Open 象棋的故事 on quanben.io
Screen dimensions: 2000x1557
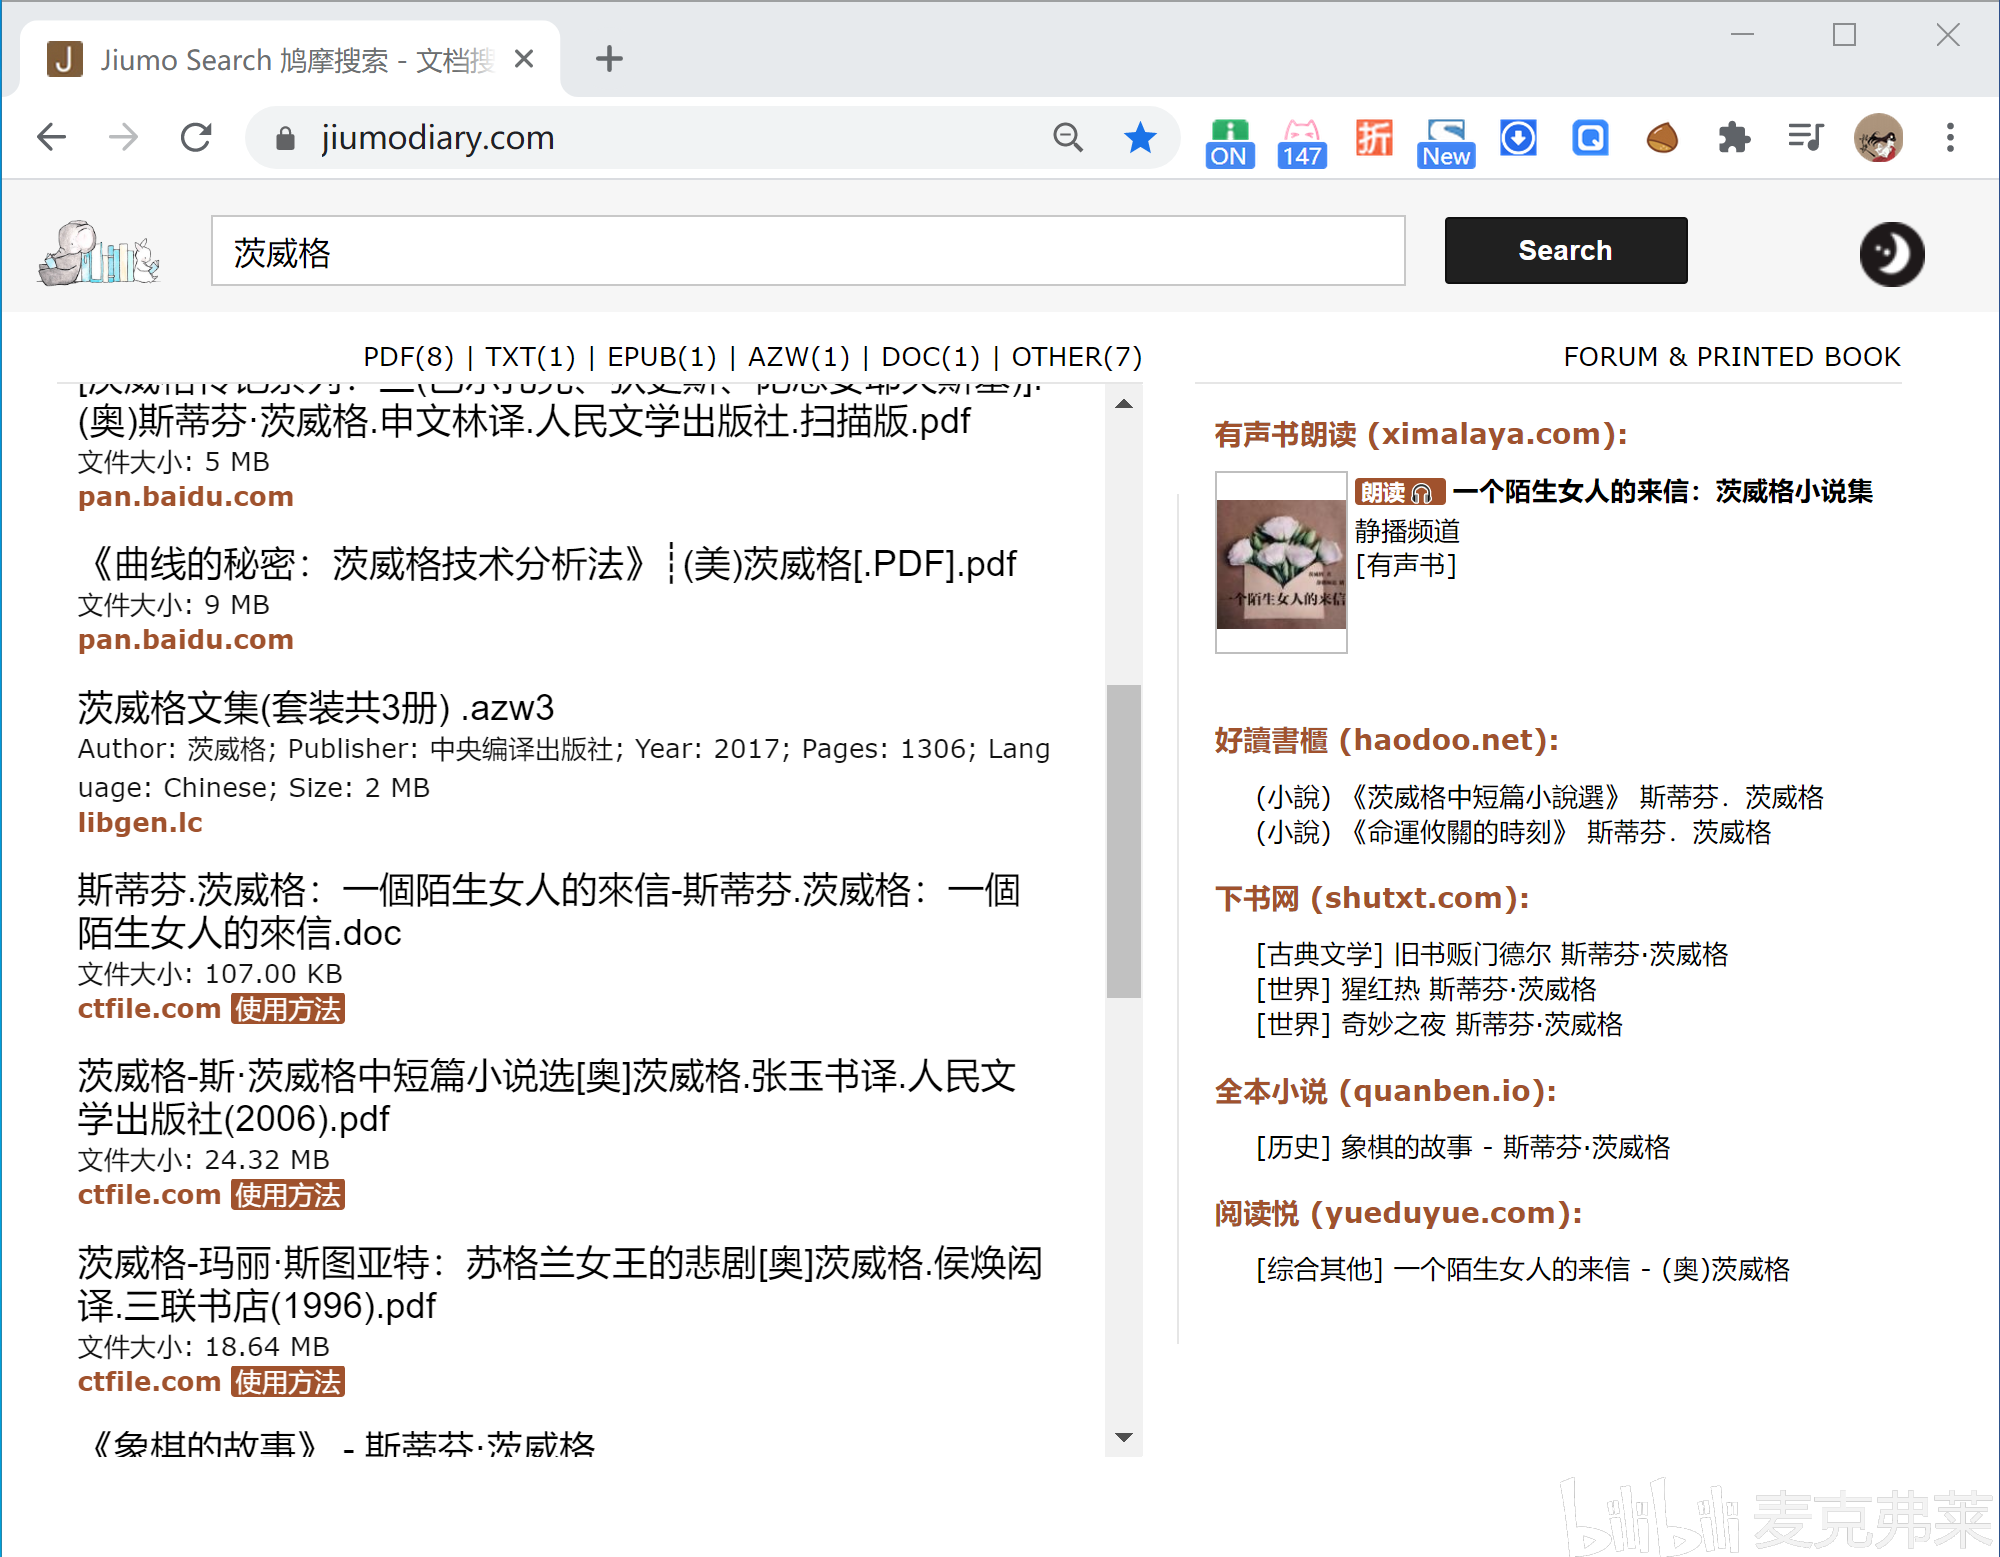(x=1463, y=1147)
